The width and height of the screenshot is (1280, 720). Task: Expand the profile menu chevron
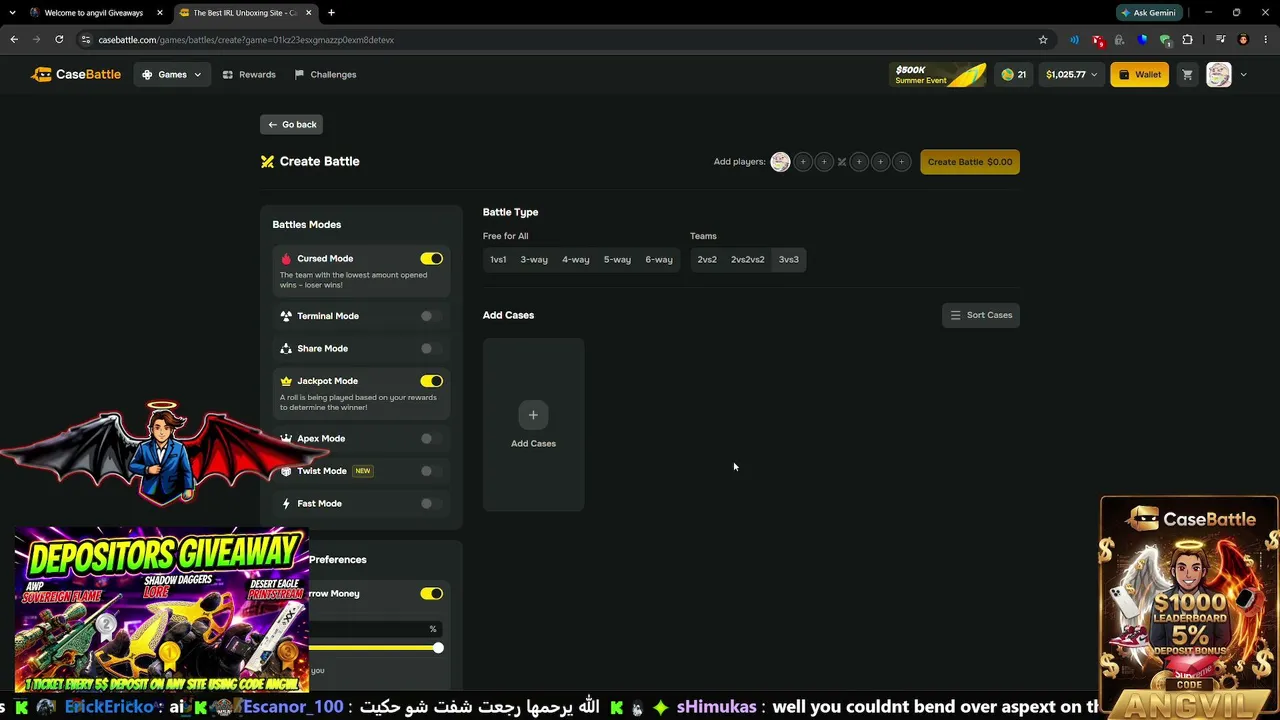[1243, 74]
